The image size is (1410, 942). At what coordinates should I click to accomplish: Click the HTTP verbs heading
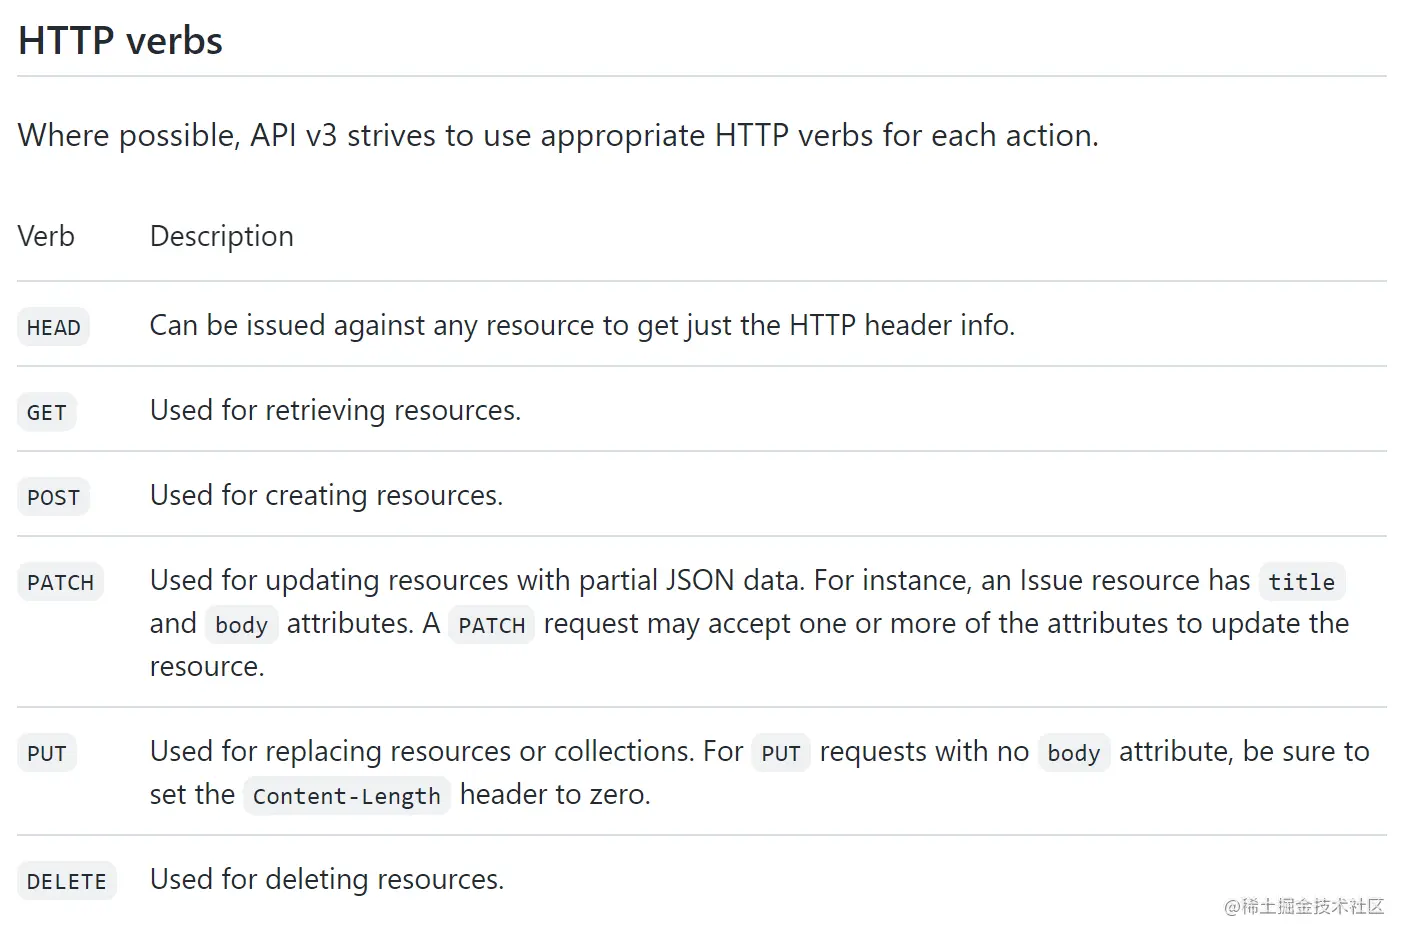(x=120, y=41)
